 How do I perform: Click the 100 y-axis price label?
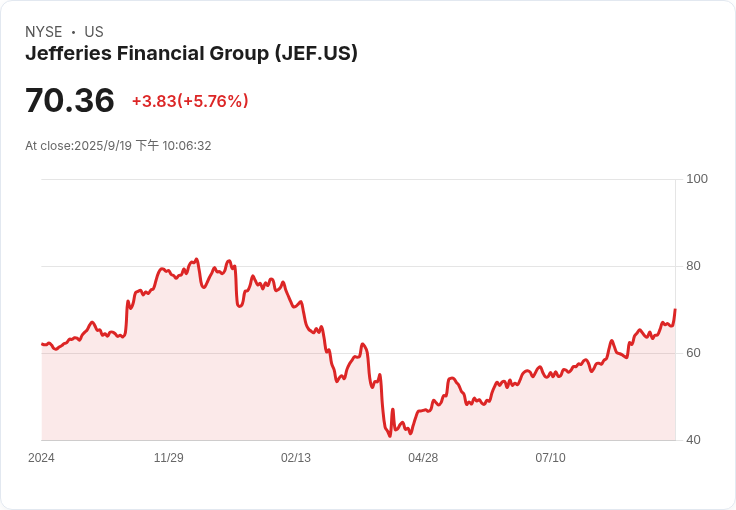click(x=697, y=179)
